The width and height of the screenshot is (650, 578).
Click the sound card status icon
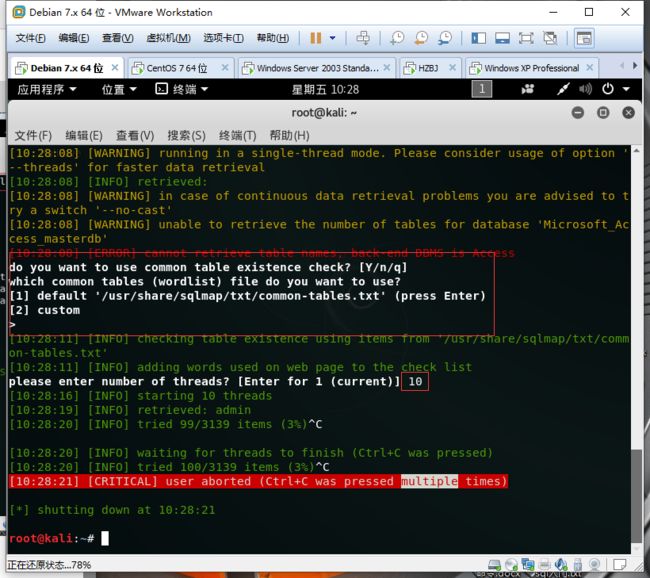(561, 565)
